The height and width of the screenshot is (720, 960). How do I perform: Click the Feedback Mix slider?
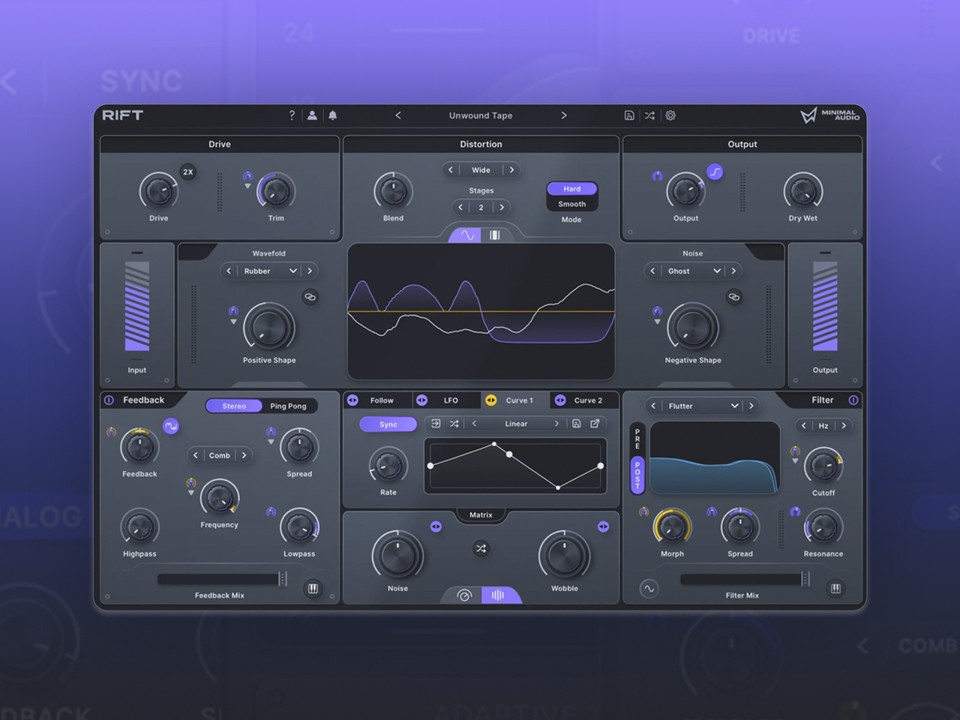pos(222,579)
